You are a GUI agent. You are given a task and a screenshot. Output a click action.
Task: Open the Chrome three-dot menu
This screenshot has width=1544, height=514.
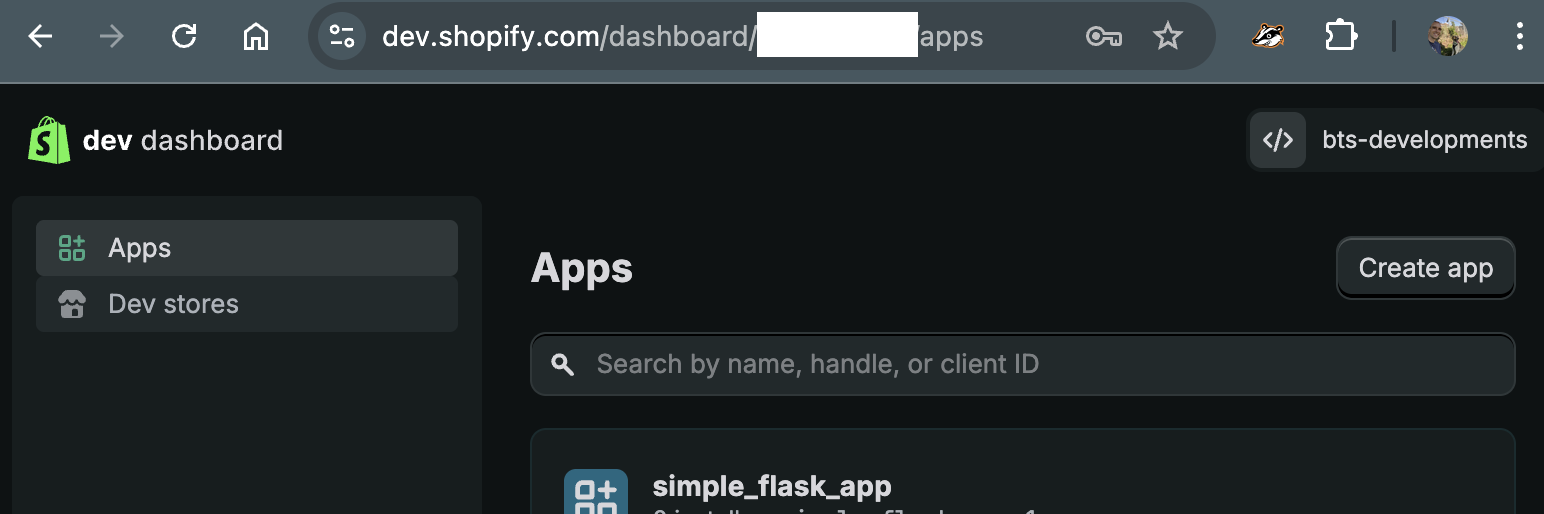pyautogui.click(x=1520, y=37)
